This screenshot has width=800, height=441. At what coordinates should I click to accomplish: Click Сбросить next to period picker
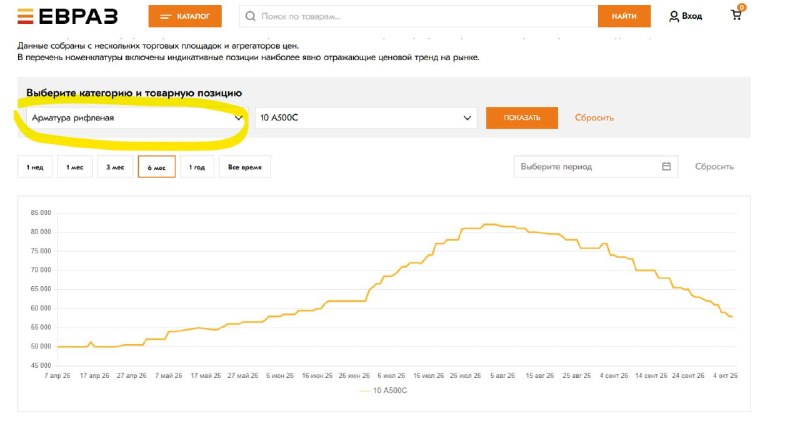[x=714, y=167]
